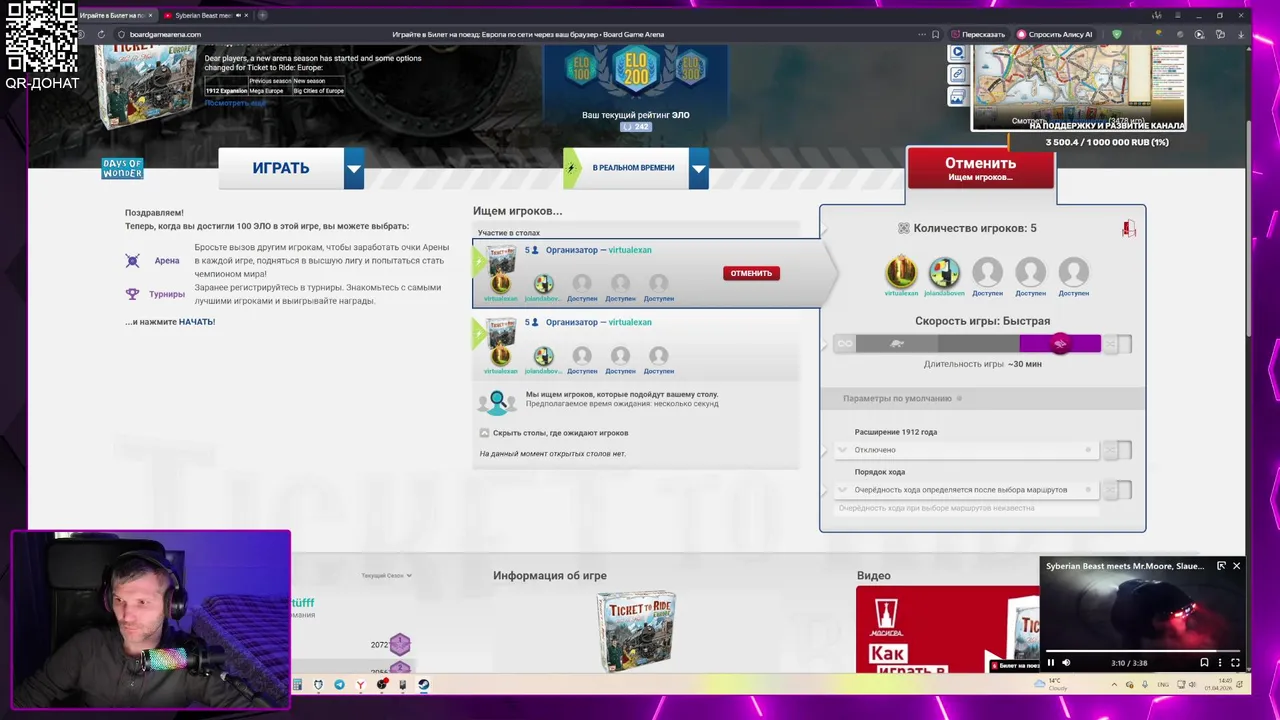Expand the 'Расширение 1912 года' dropdown
Image resolution: width=1280 pixels, height=720 pixels.
point(966,450)
